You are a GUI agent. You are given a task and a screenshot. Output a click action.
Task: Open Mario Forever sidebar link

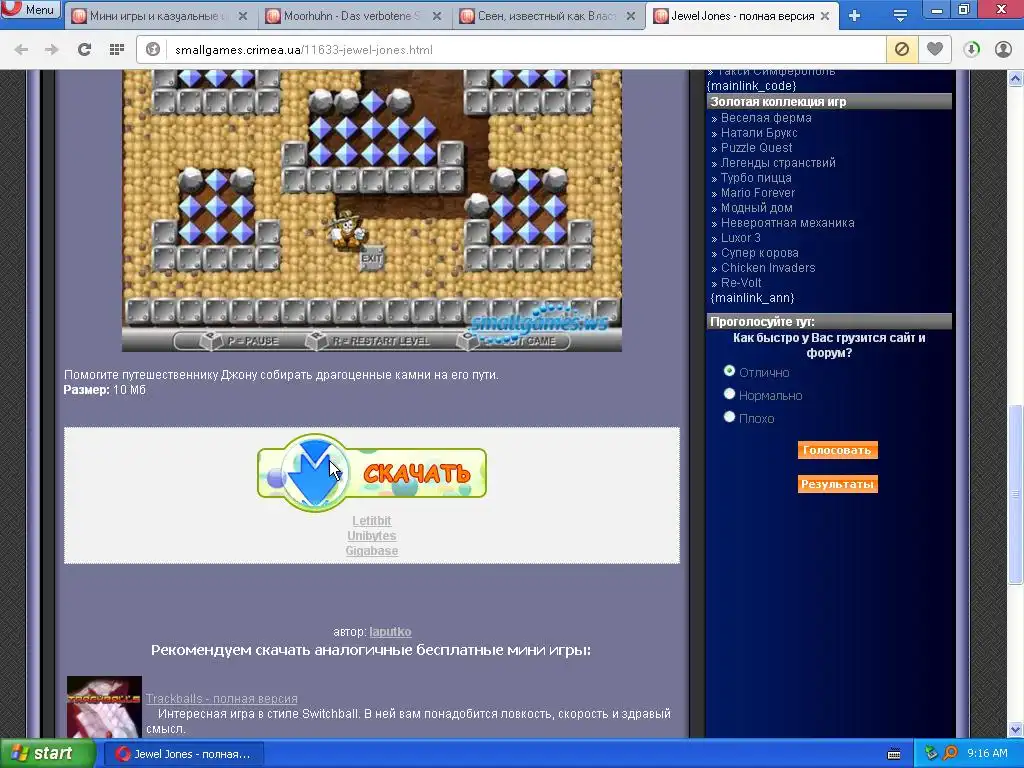758,193
